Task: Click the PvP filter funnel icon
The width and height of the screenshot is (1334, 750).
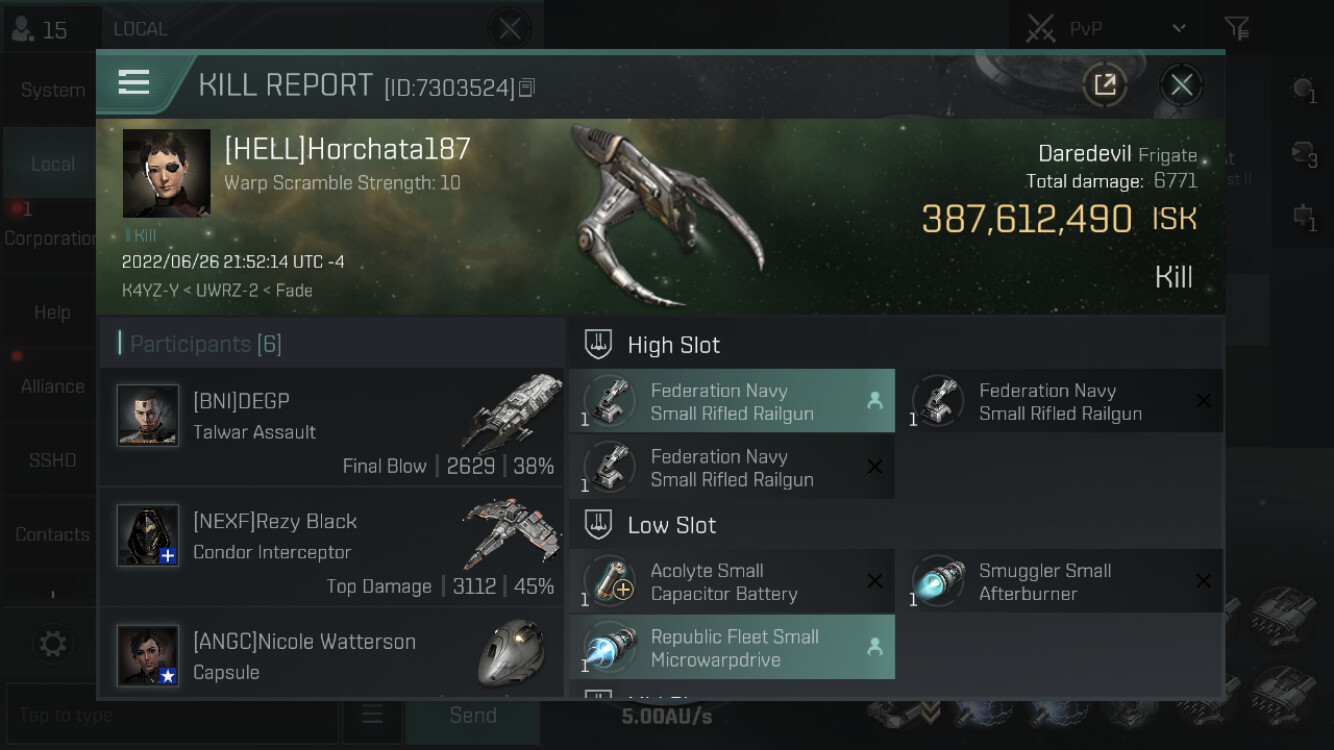Action: click(1237, 28)
